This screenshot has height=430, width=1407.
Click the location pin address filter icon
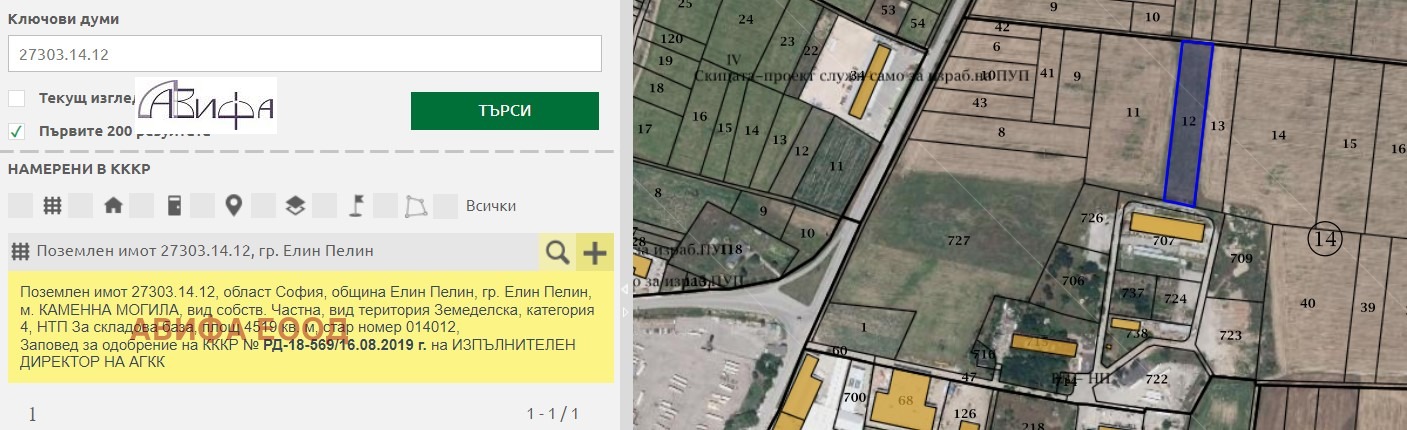[x=234, y=206]
